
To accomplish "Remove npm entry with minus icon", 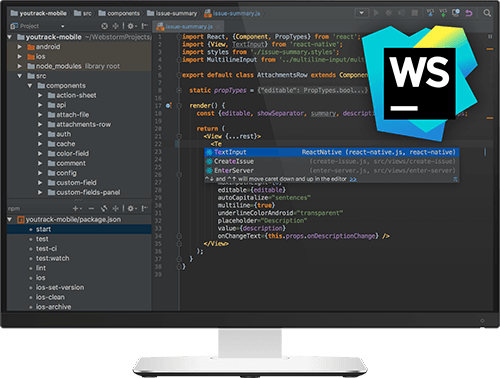I will click(91, 208).
